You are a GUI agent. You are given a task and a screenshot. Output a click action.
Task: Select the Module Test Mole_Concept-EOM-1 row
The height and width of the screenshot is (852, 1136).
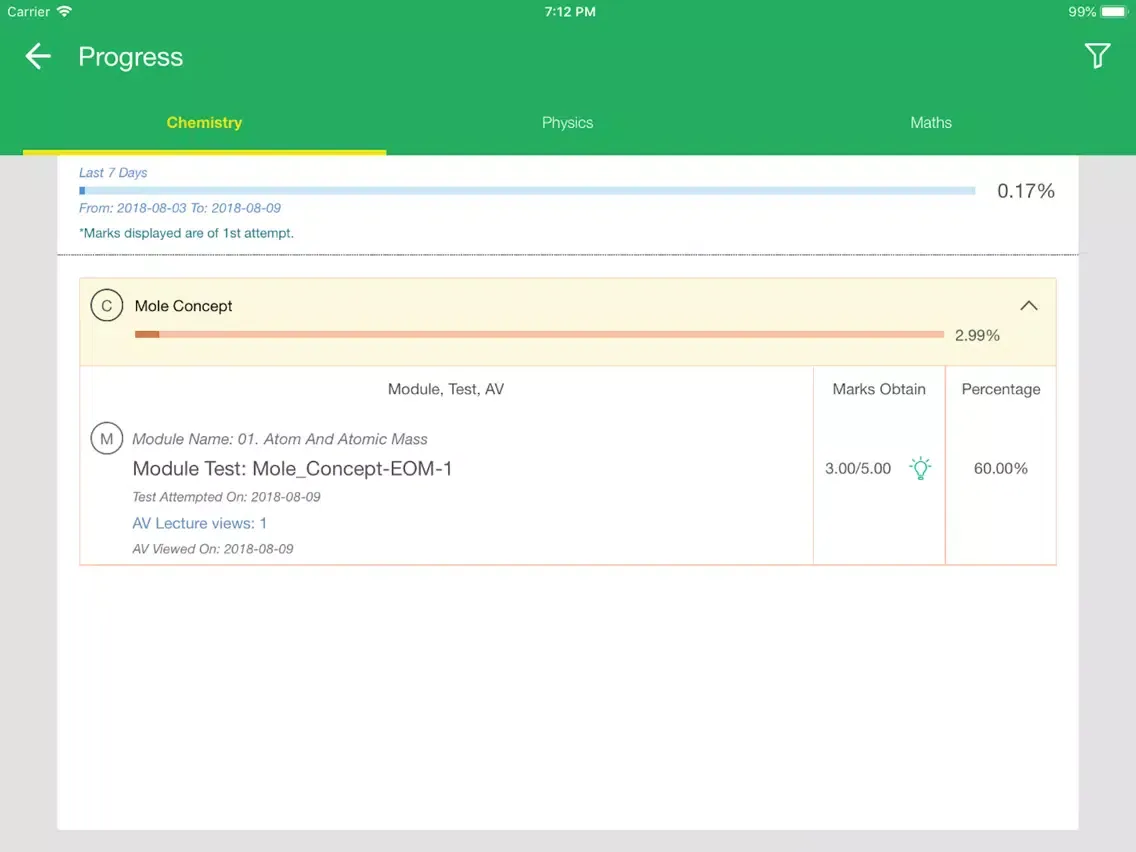292,468
